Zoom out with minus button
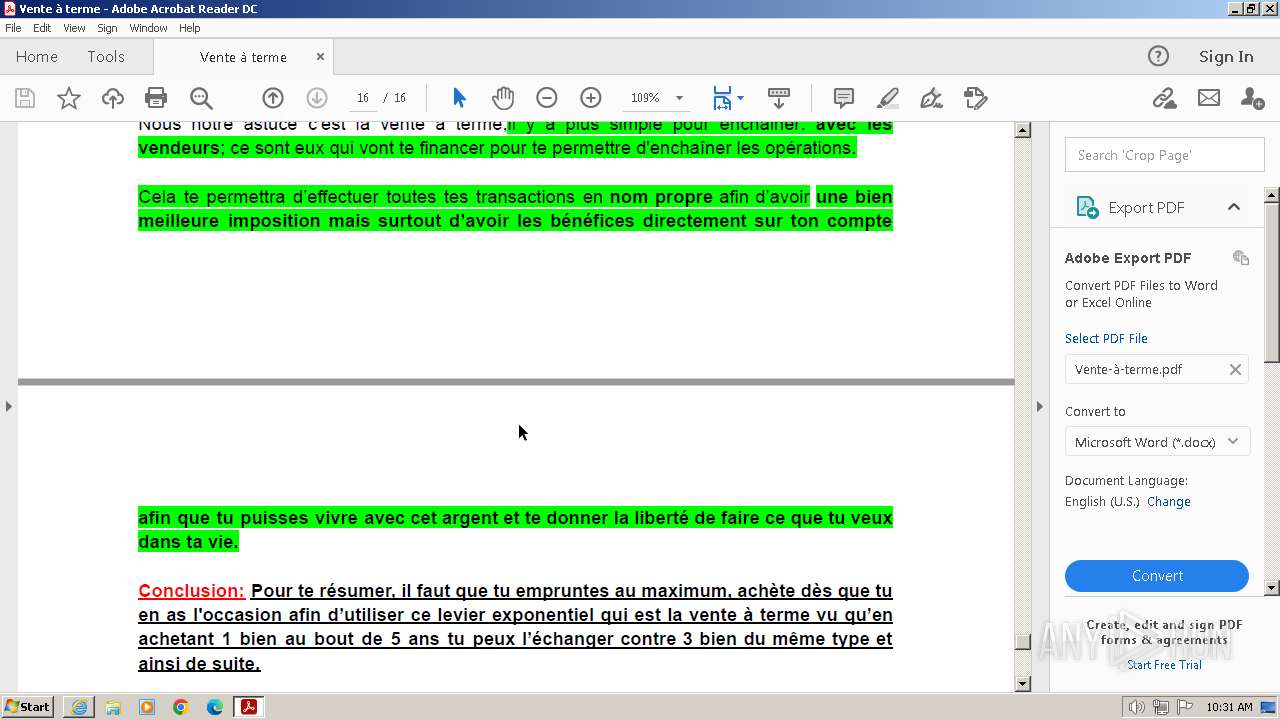This screenshot has height=720, width=1280. click(546, 98)
